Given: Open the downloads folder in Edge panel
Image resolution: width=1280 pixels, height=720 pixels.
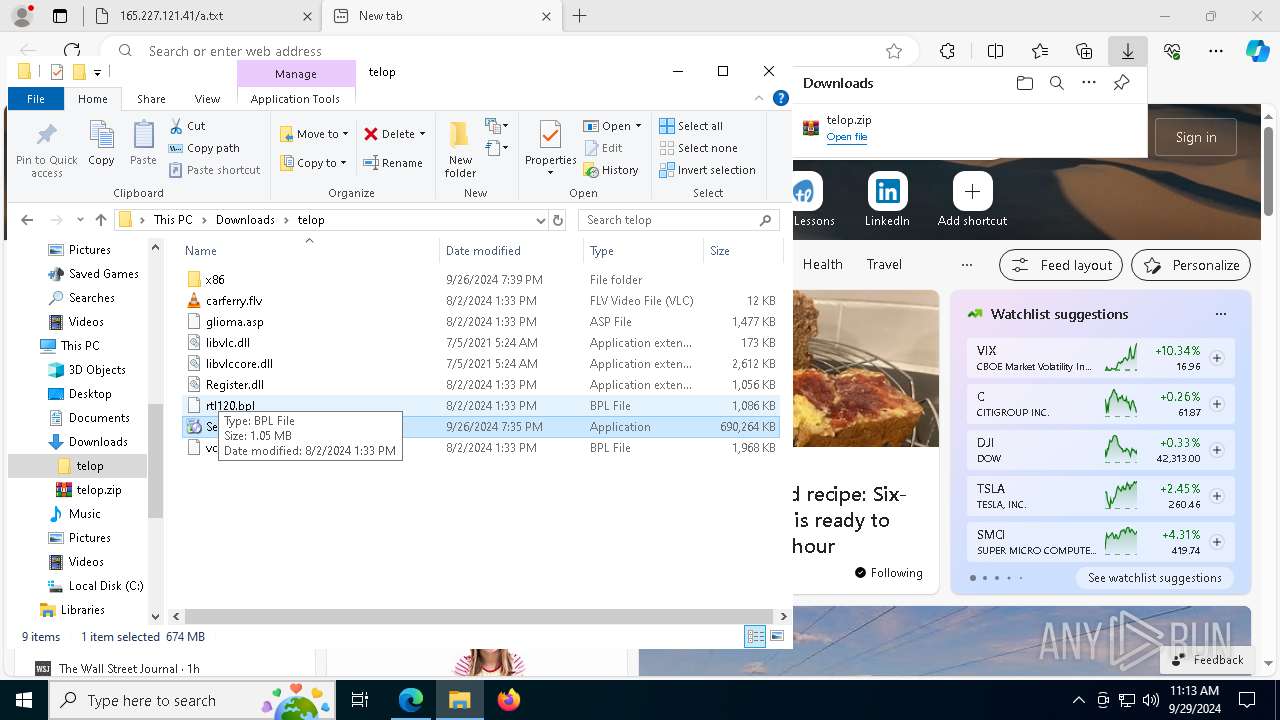Looking at the screenshot, I should 1024,83.
